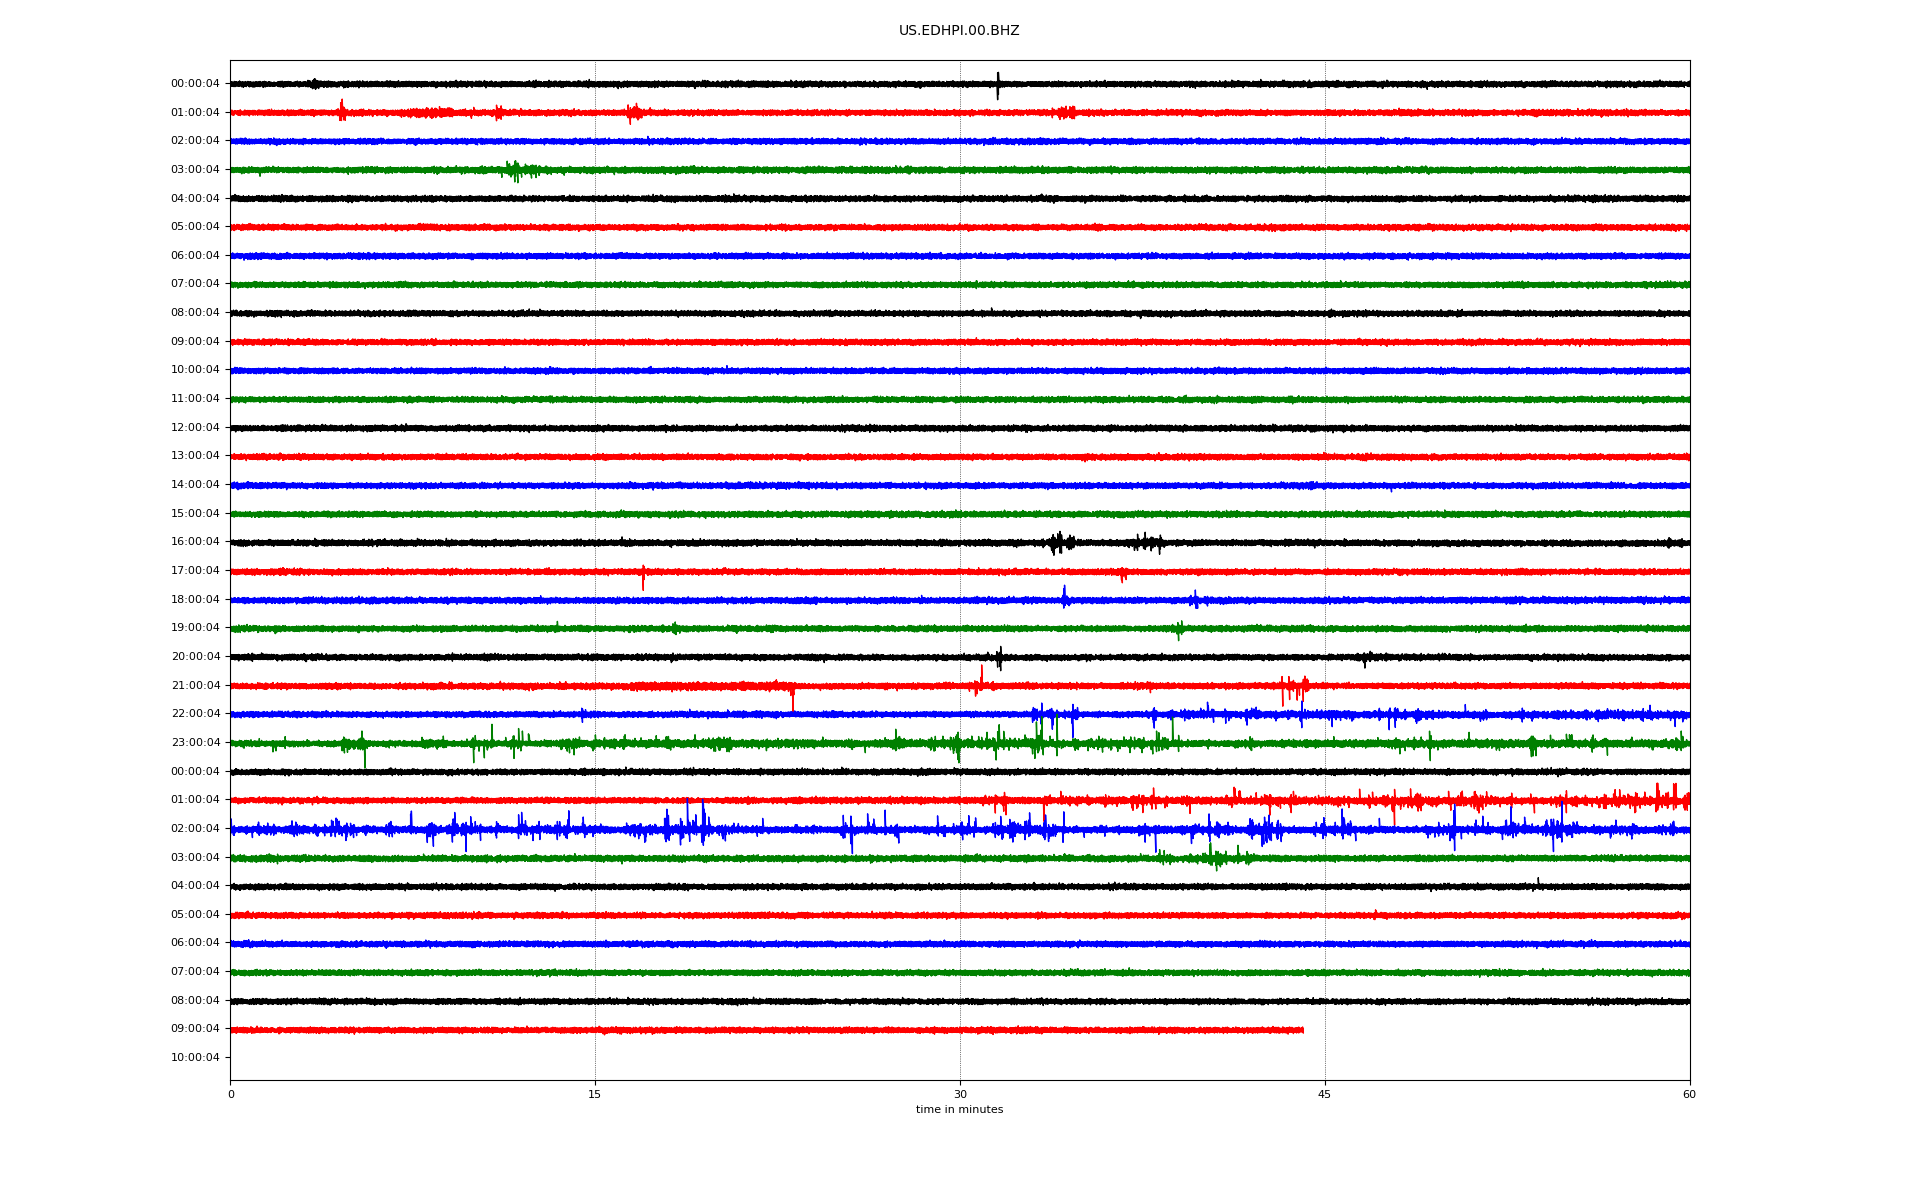This screenshot has height=1200, width=1920.
Task: Click the right end of the short bottom red trace
Action: pyautogui.click(x=1301, y=1030)
